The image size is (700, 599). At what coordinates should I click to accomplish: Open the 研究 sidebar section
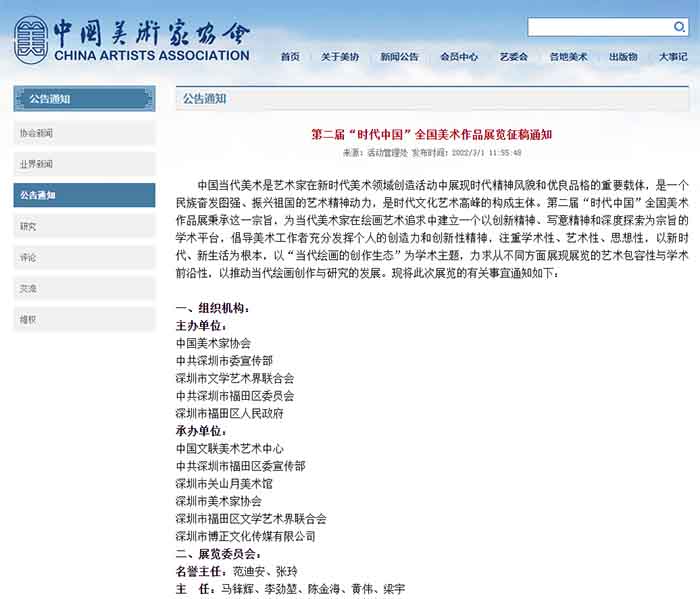tap(84, 226)
